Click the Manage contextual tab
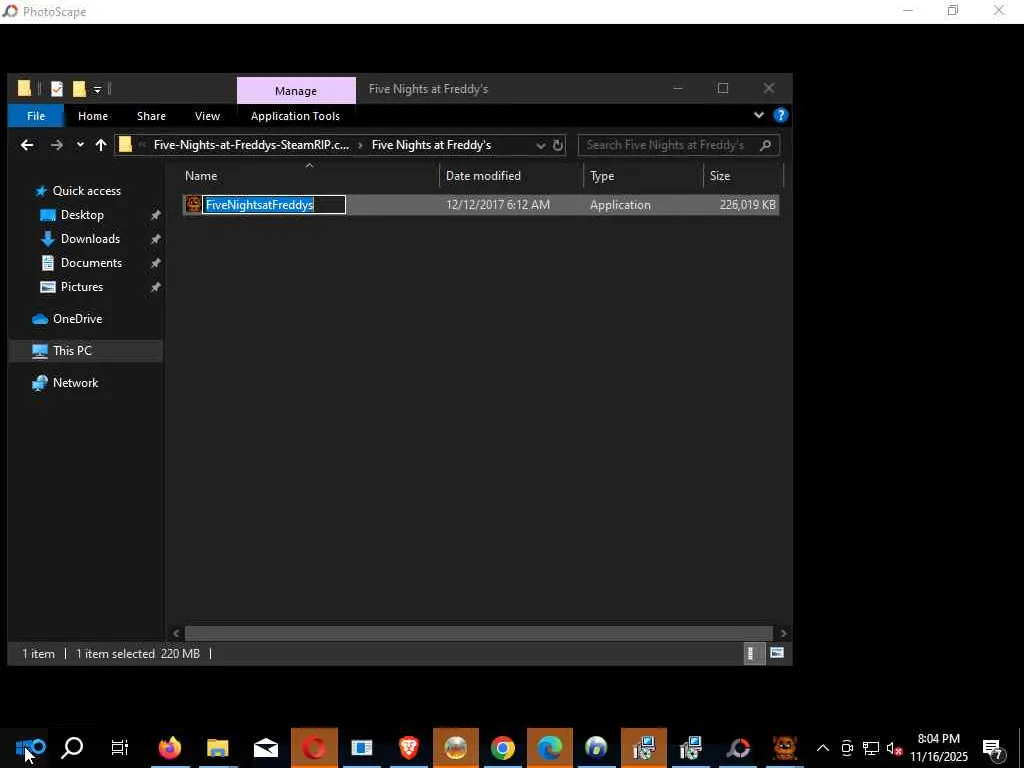 pos(296,91)
